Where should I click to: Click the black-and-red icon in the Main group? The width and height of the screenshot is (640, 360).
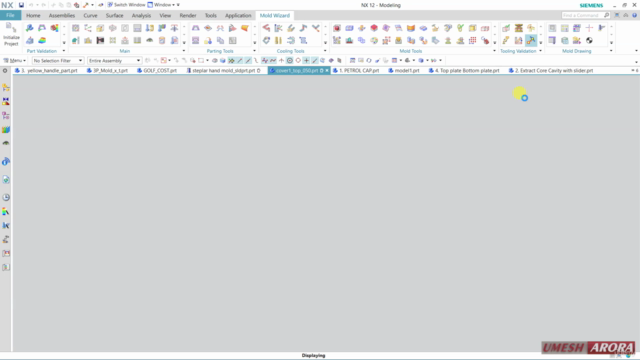[100, 40]
